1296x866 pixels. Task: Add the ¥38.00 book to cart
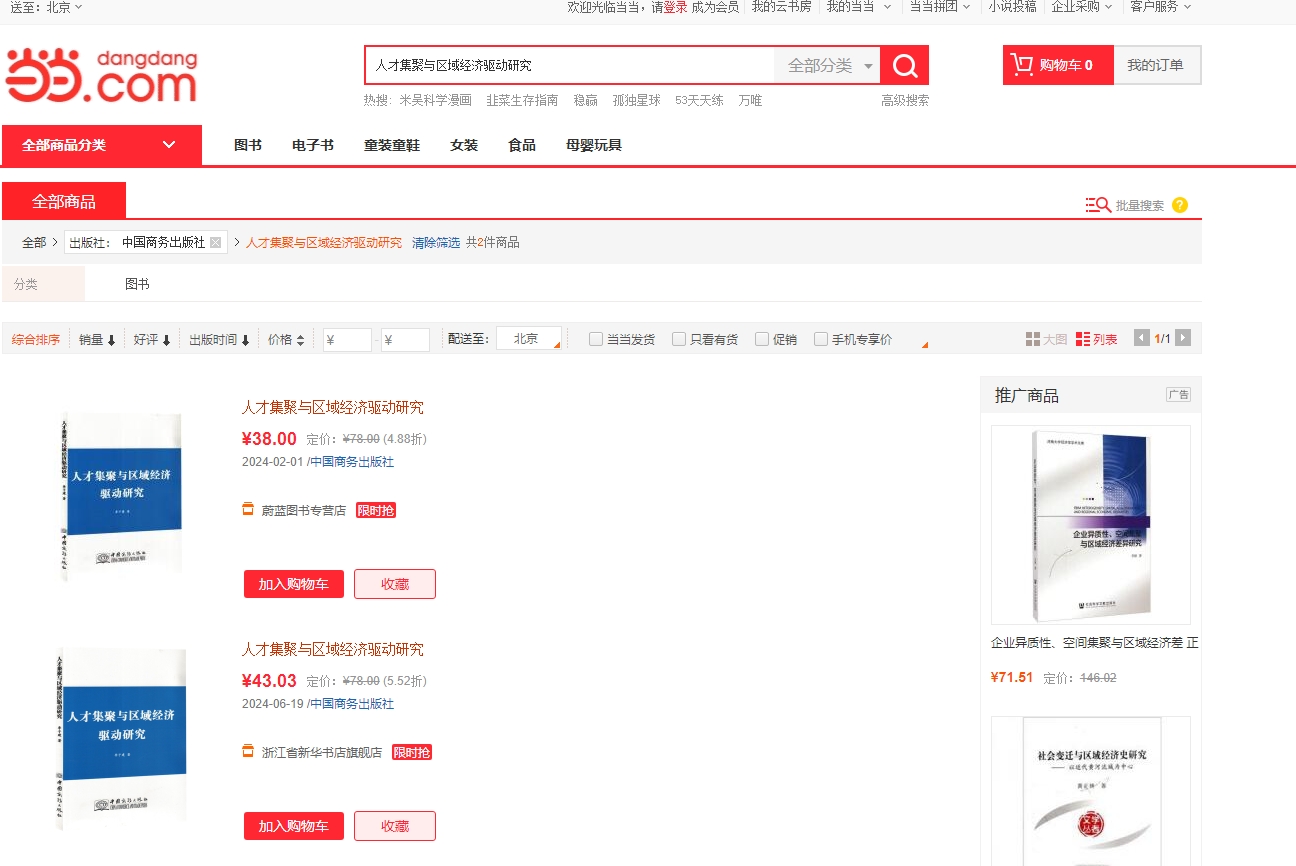[x=294, y=584]
